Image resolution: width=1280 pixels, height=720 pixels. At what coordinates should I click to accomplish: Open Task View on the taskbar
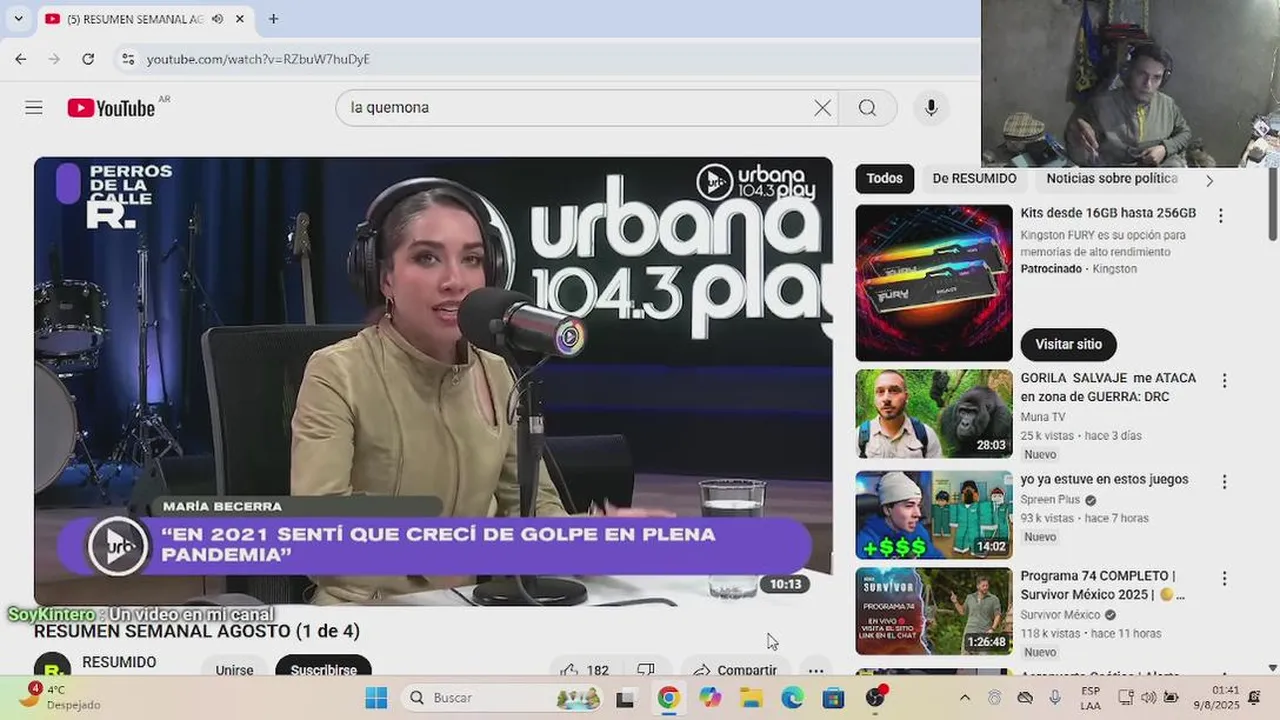pyautogui.click(x=625, y=698)
